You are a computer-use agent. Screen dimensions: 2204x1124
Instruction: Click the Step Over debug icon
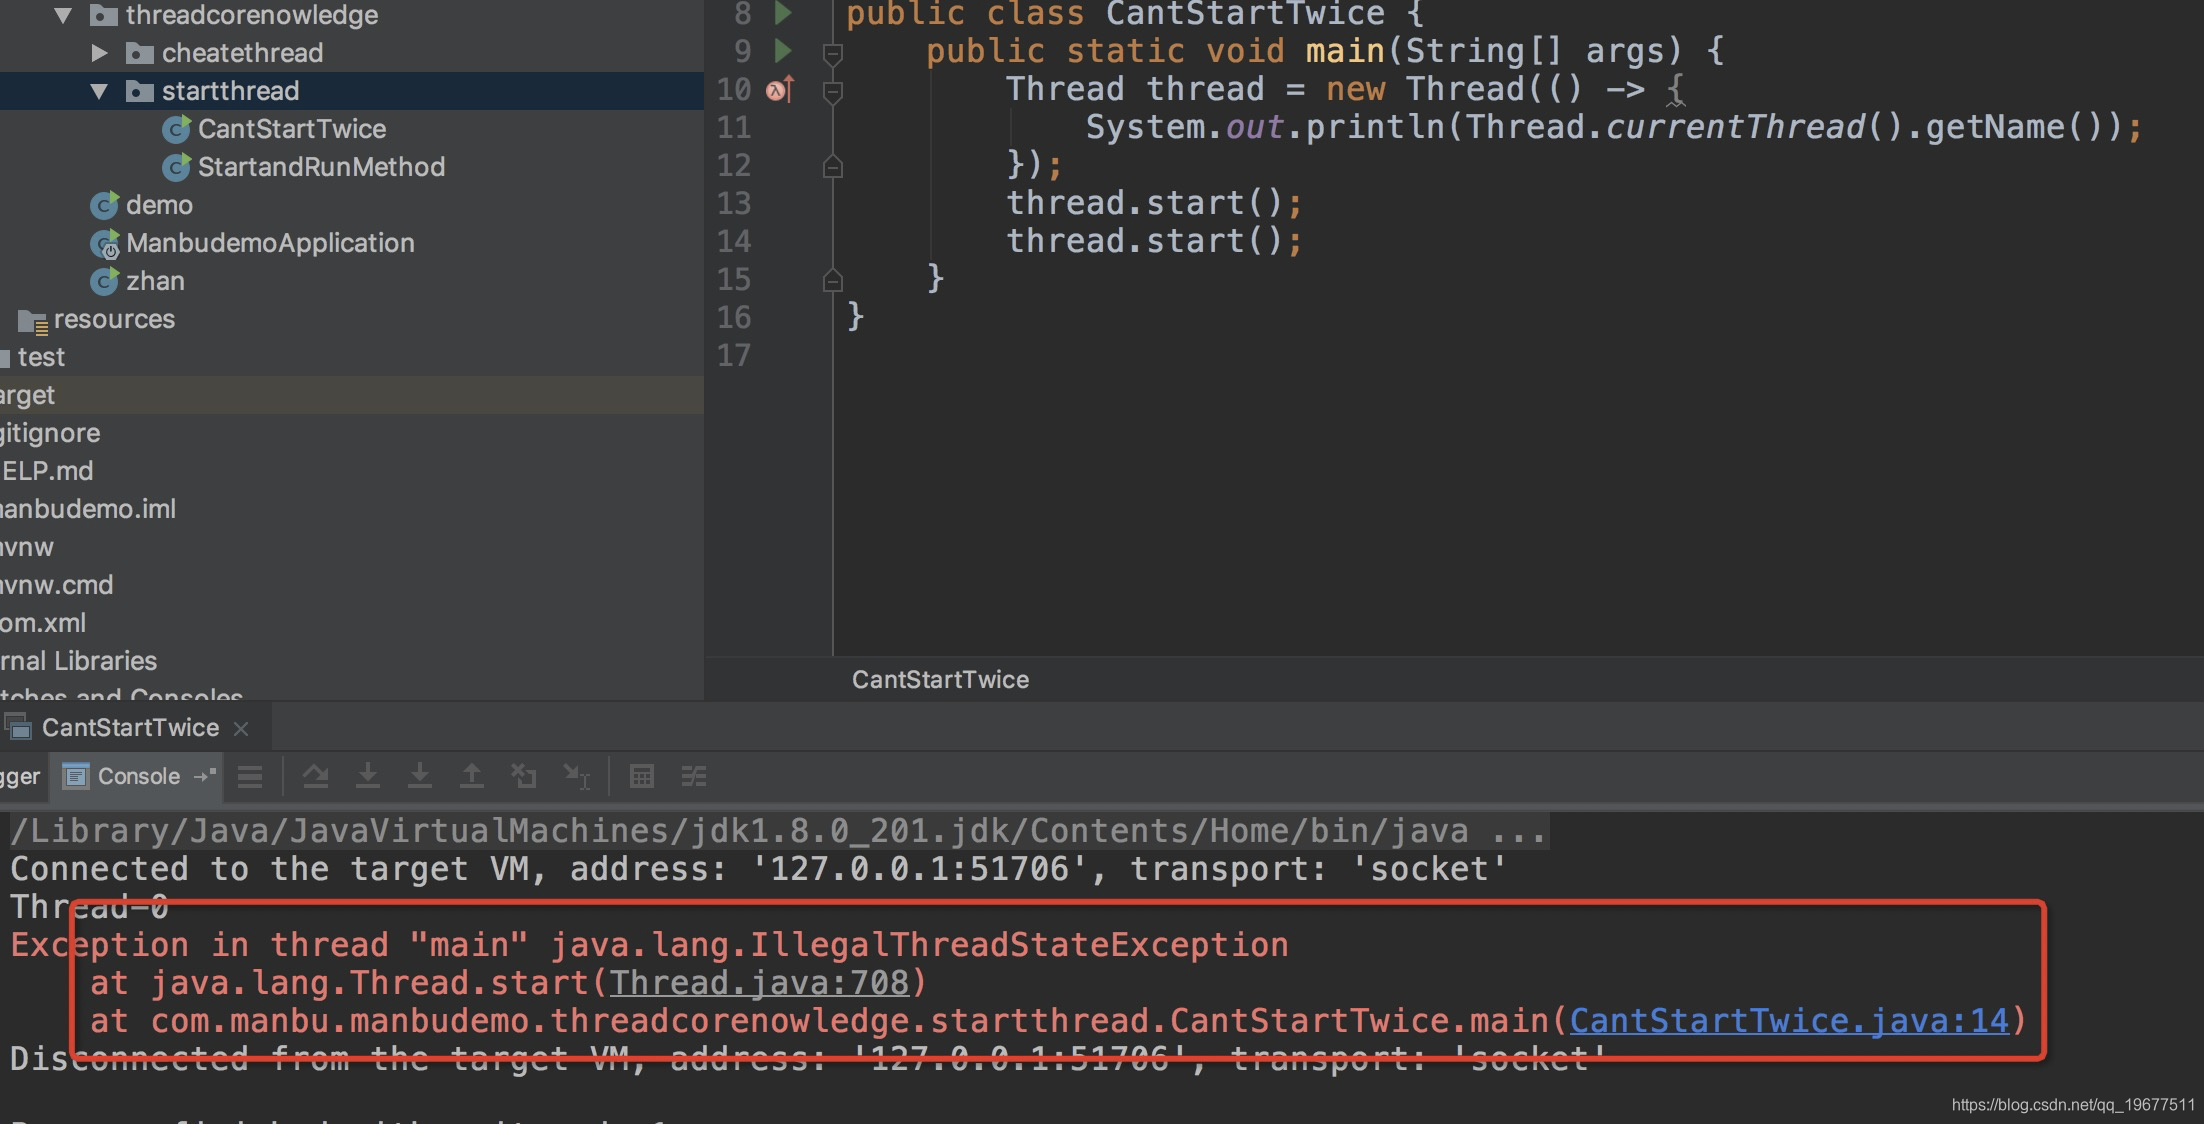[316, 776]
